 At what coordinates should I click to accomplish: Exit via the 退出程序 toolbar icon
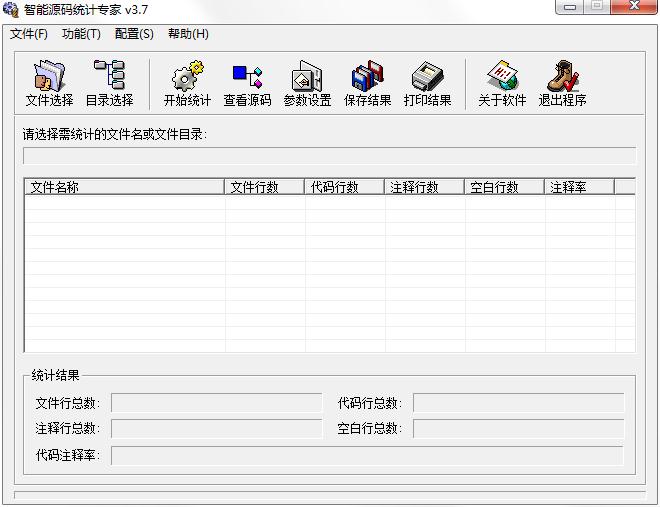562,83
